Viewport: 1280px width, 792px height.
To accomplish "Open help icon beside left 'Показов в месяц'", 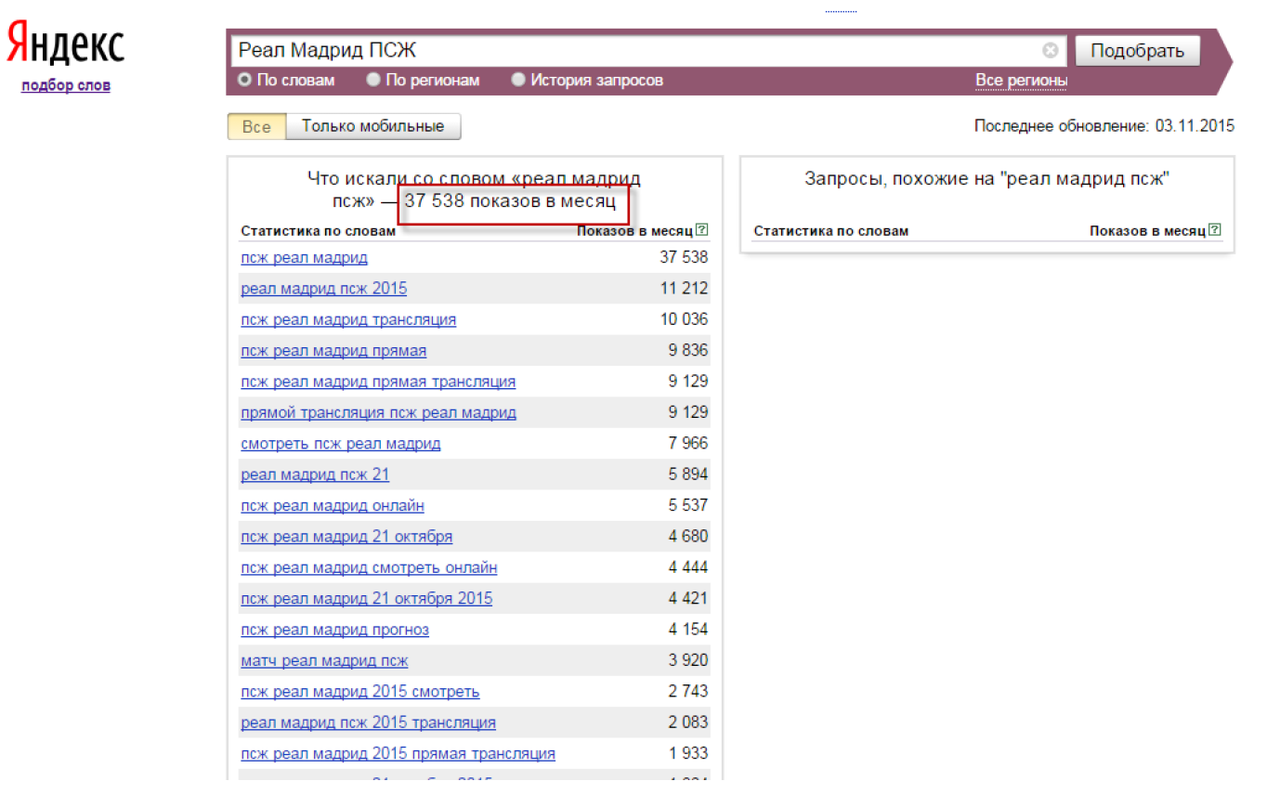I will click(x=702, y=230).
